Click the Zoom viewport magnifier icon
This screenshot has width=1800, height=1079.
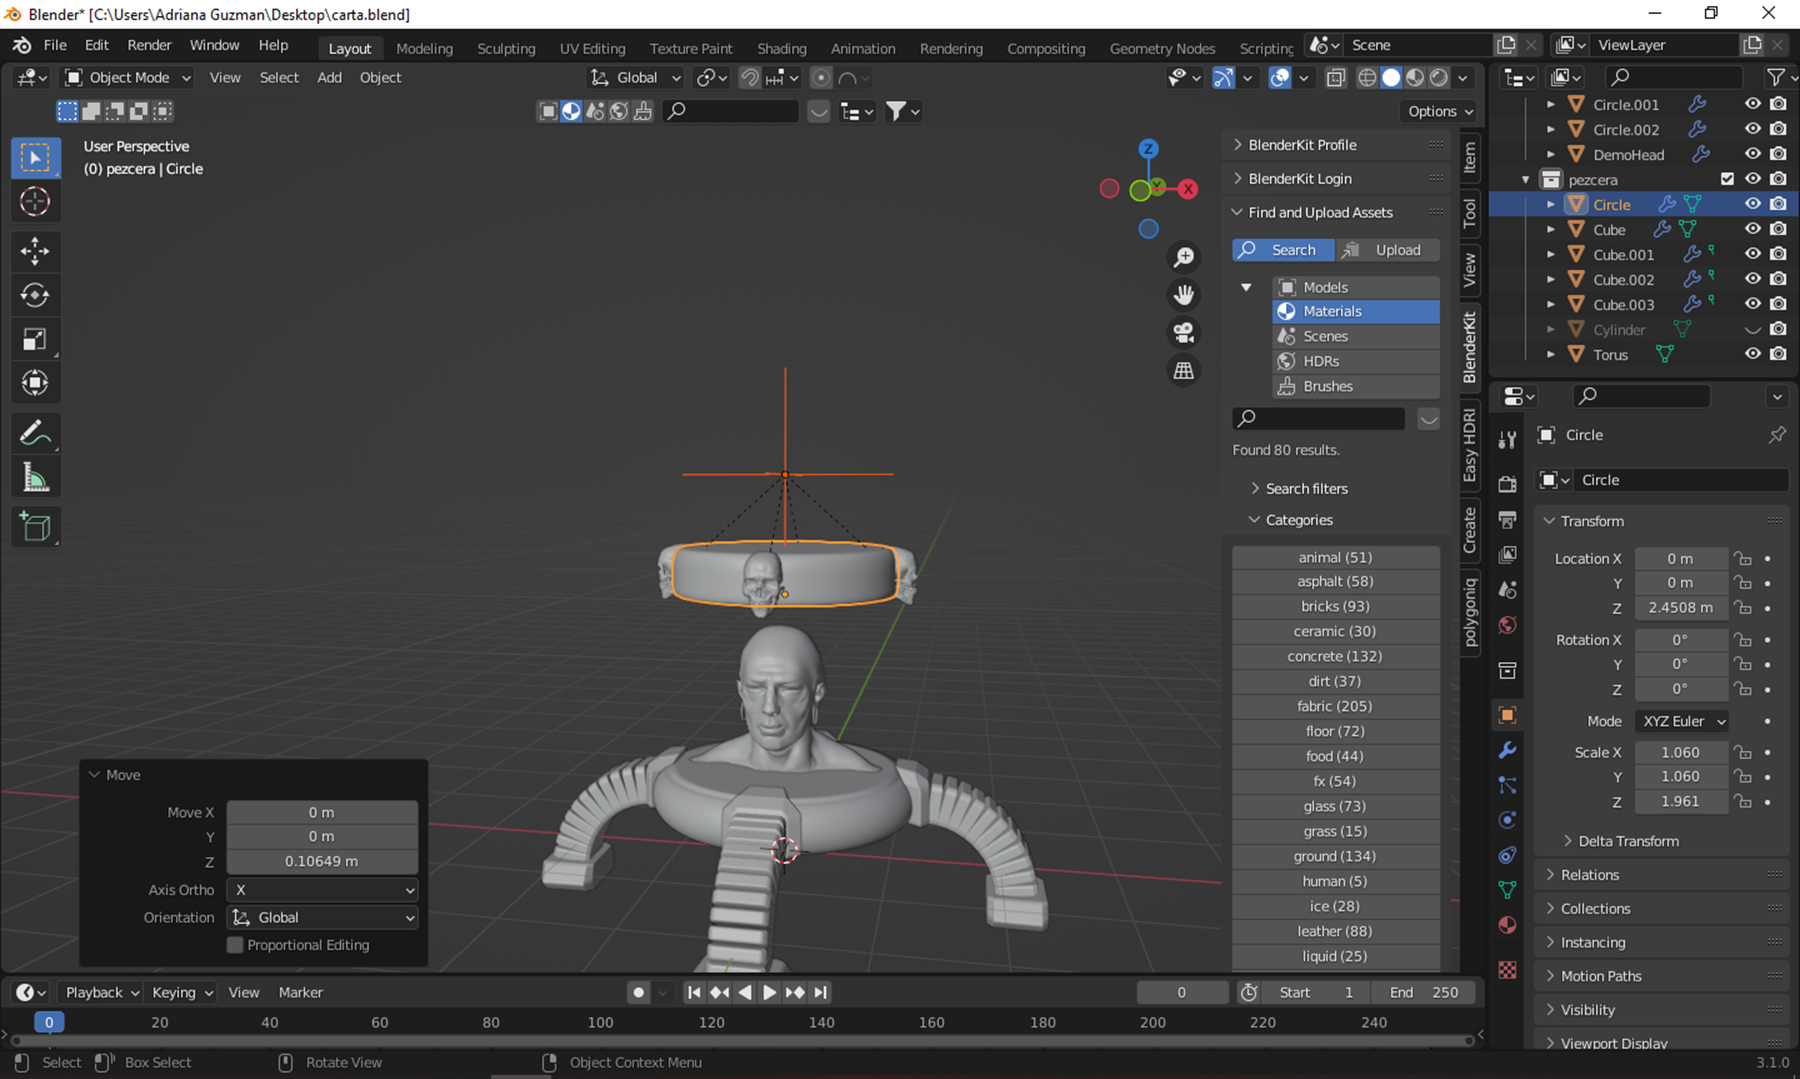point(1184,257)
